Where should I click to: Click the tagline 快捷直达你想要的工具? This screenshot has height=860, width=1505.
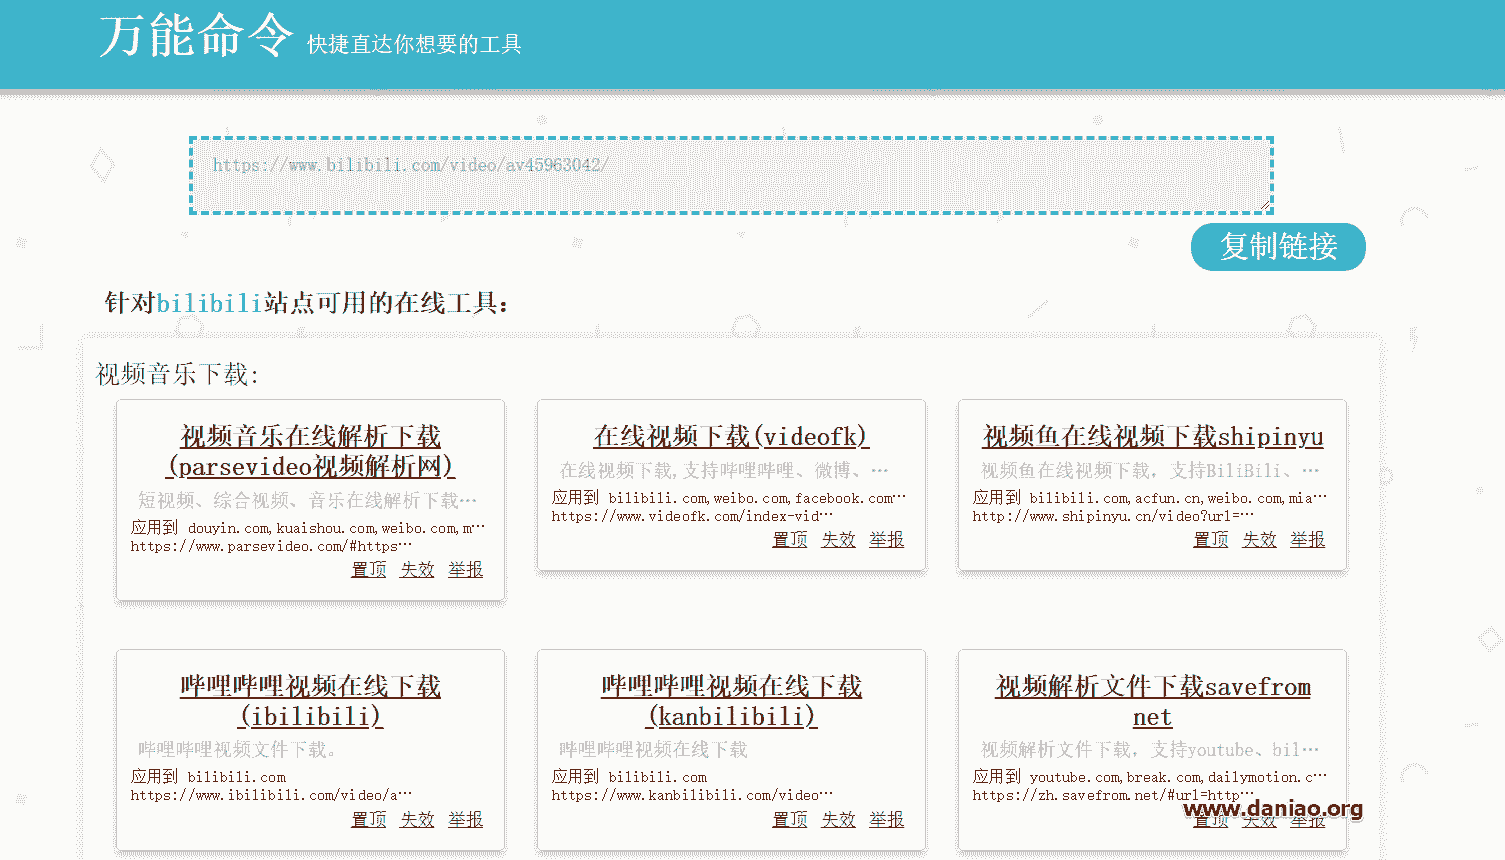coord(414,44)
